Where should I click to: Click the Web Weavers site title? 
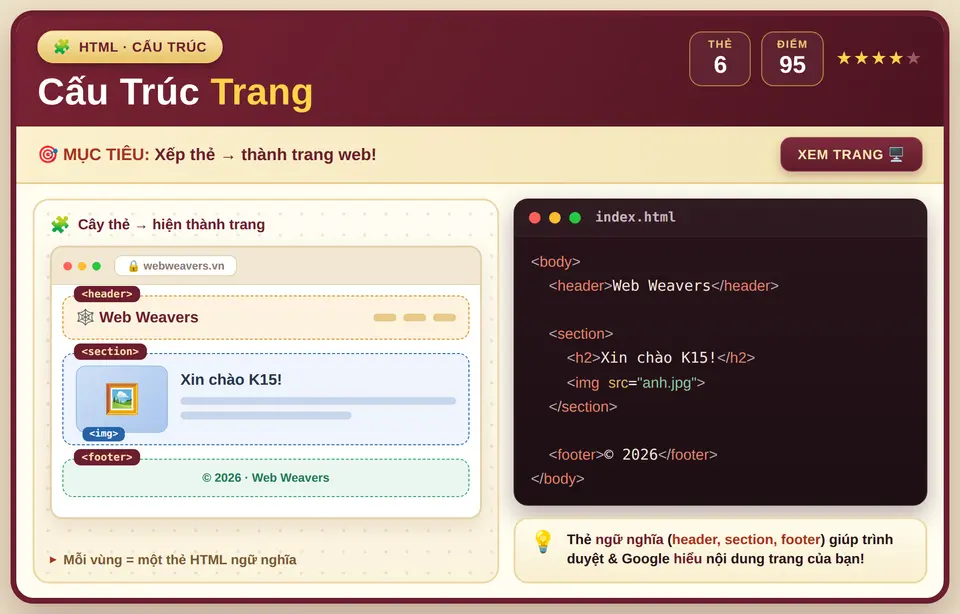pos(149,317)
